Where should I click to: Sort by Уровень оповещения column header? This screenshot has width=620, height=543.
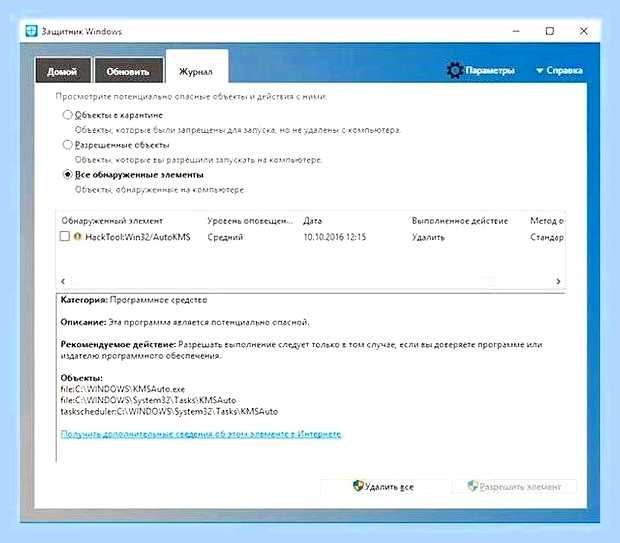250,221
